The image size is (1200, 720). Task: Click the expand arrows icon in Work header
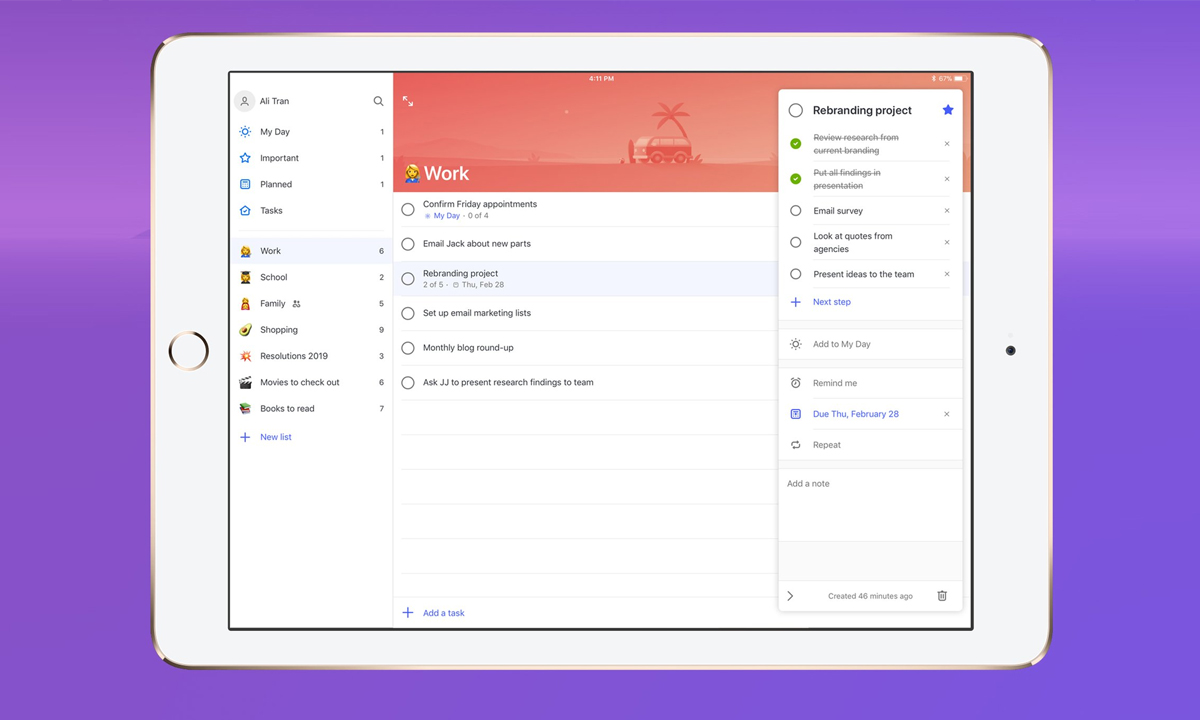click(408, 101)
